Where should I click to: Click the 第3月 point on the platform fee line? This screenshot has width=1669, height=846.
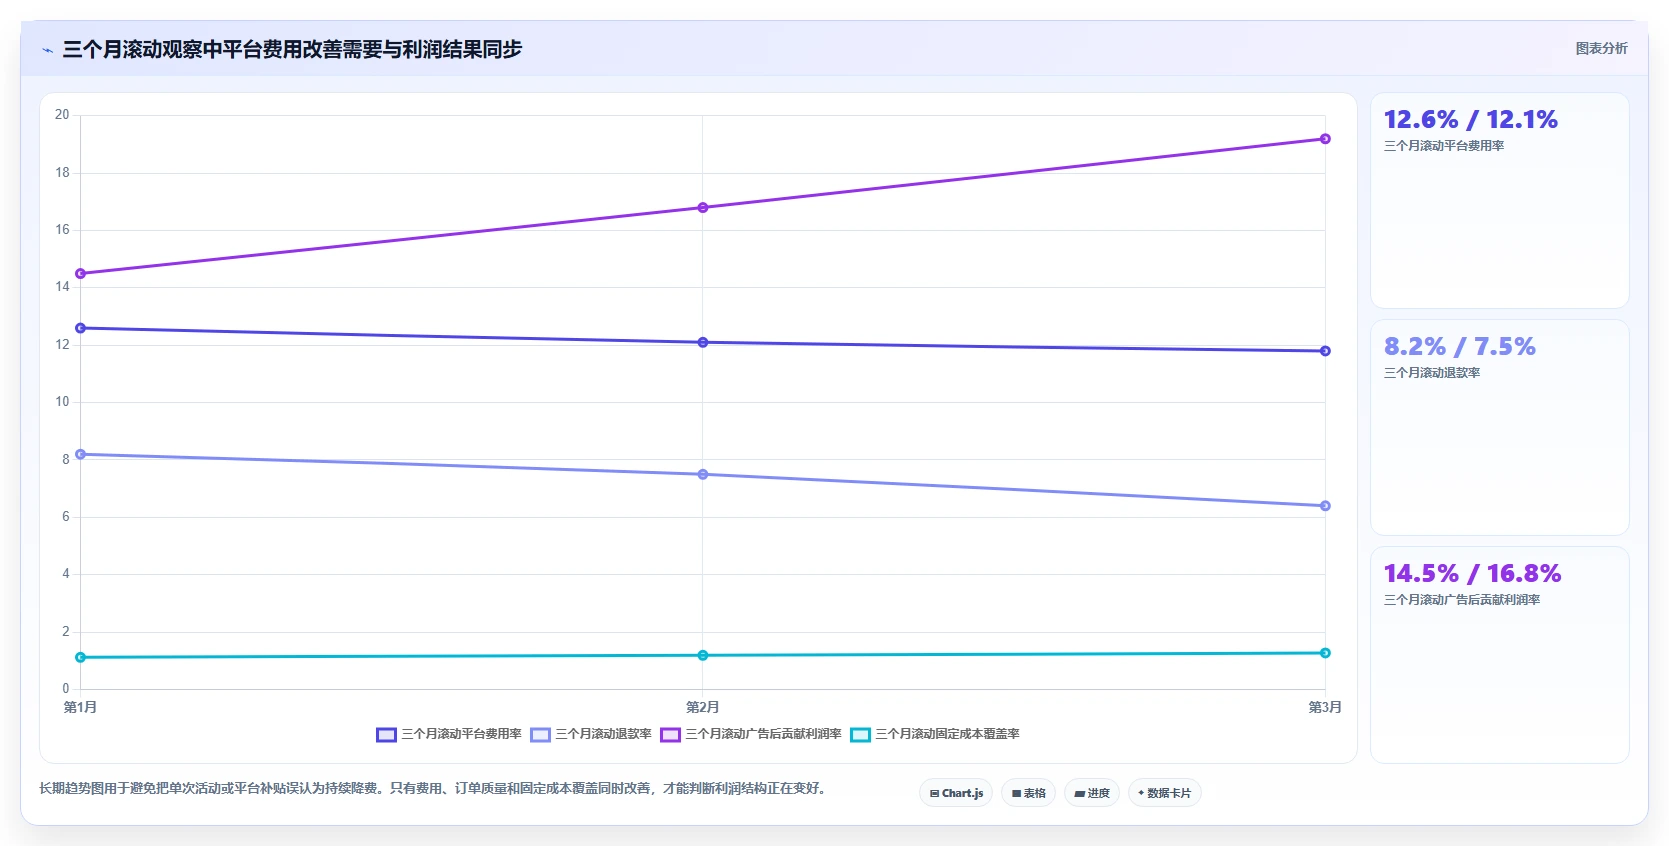coord(1325,351)
